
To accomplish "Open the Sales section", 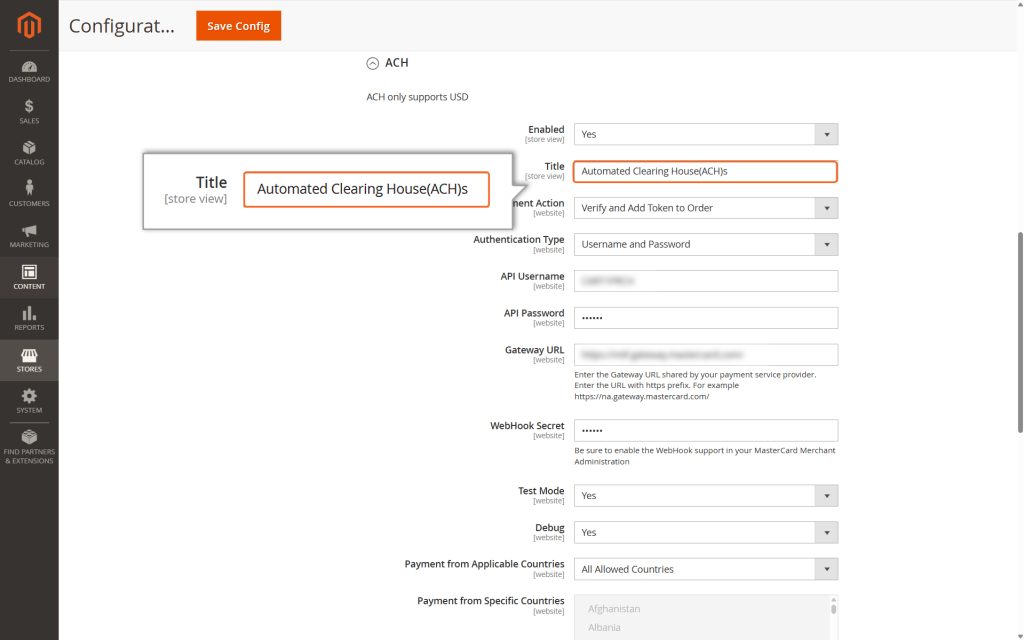I will click(x=28, y=110).
